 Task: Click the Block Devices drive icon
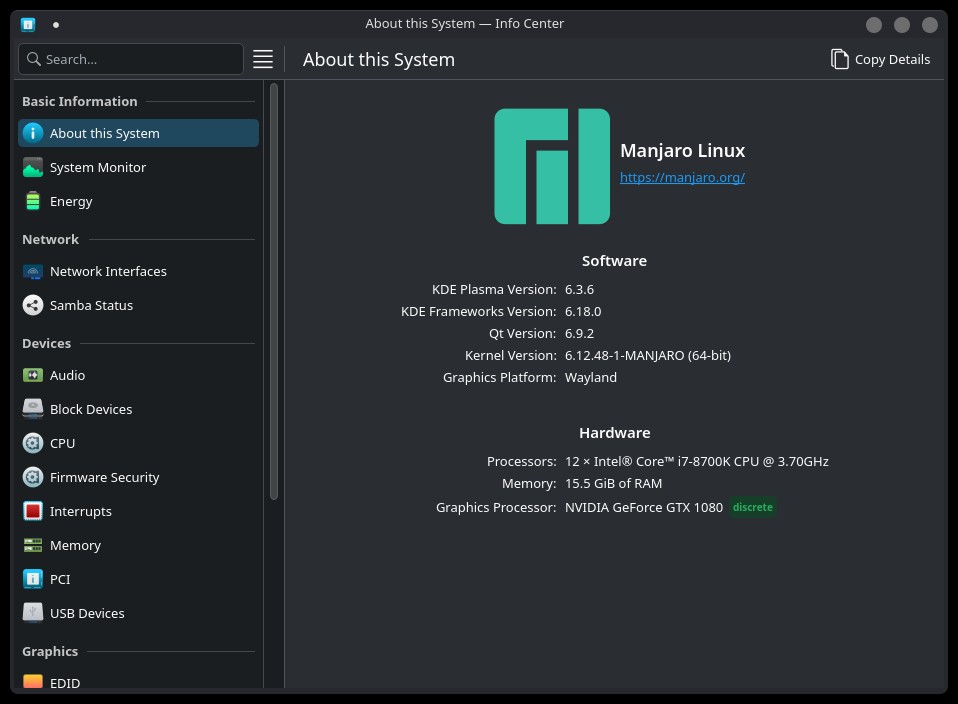coord(33,409)
